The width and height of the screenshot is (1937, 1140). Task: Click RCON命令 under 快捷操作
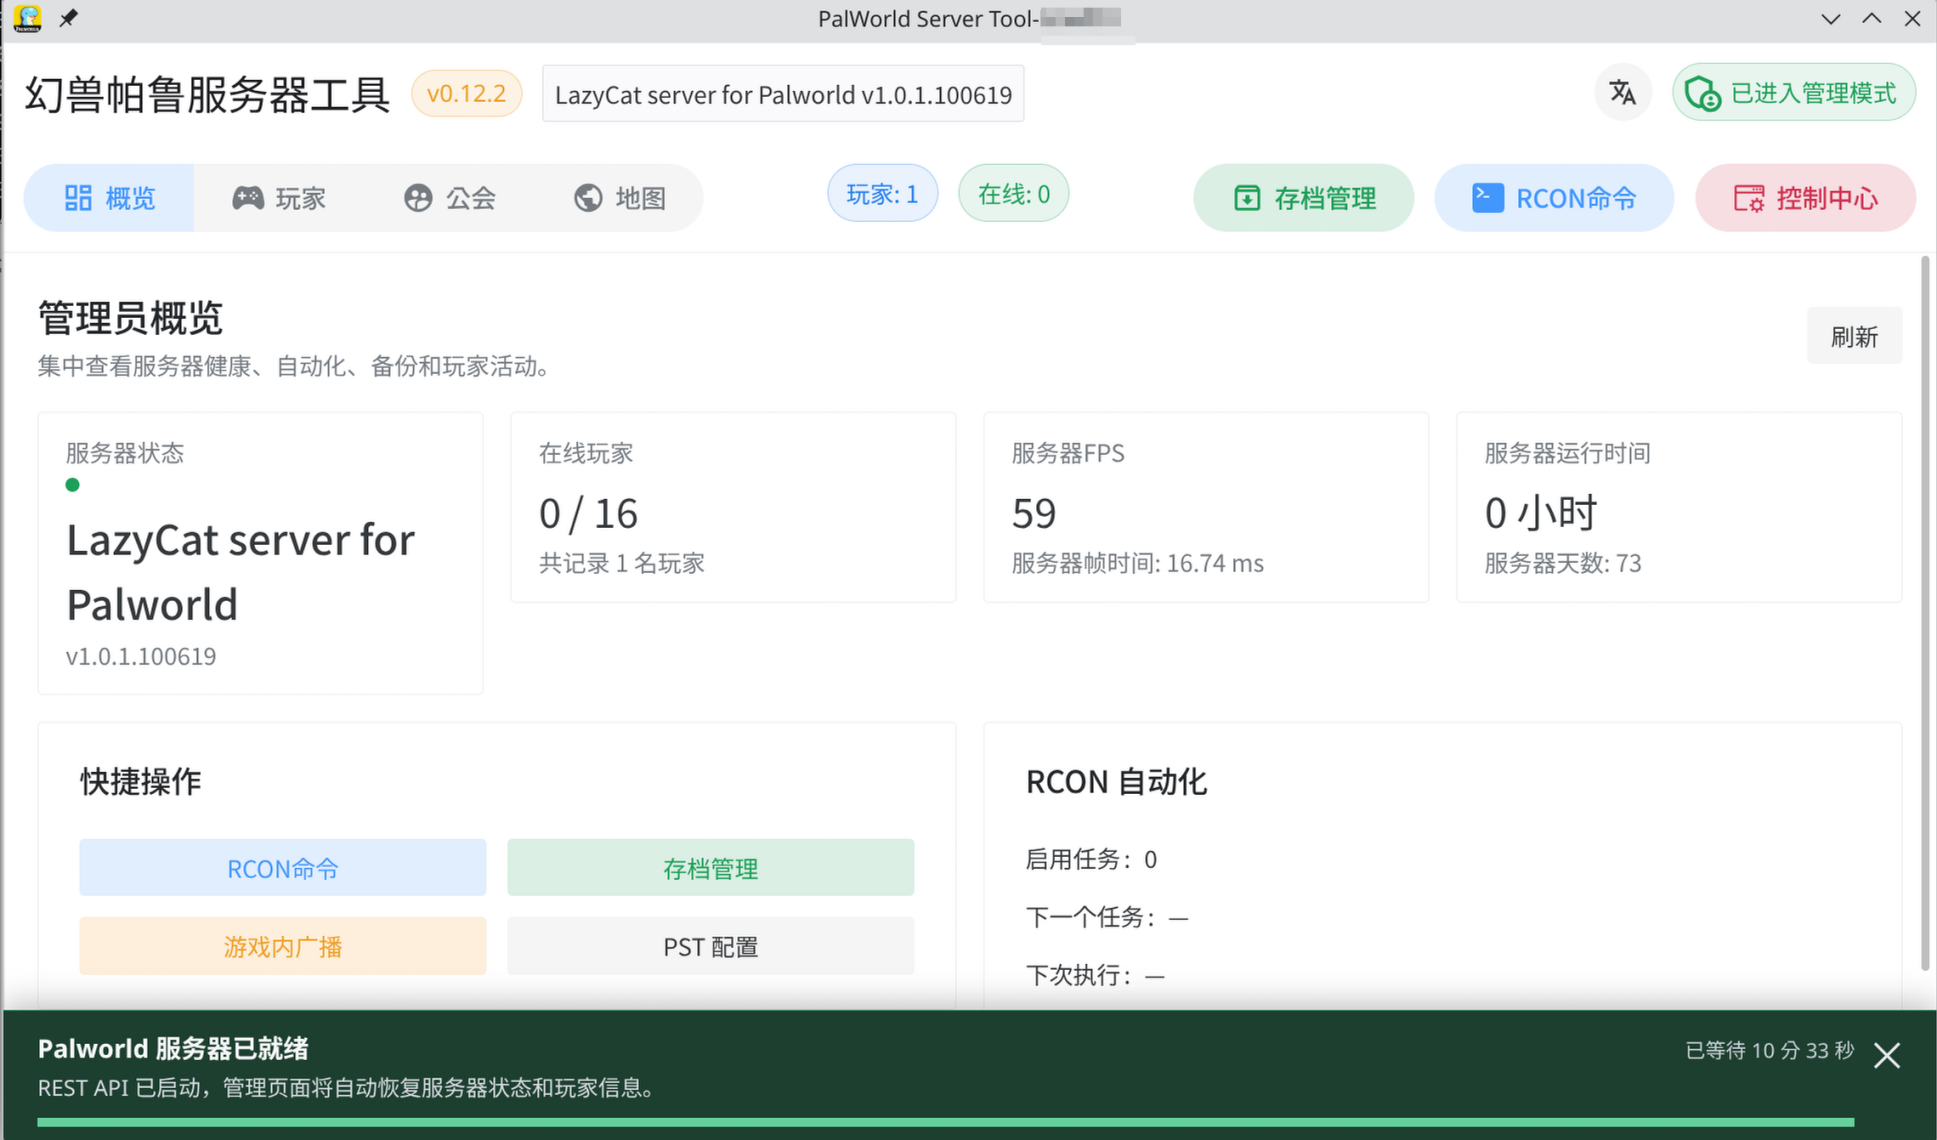(x=283, y=868)
